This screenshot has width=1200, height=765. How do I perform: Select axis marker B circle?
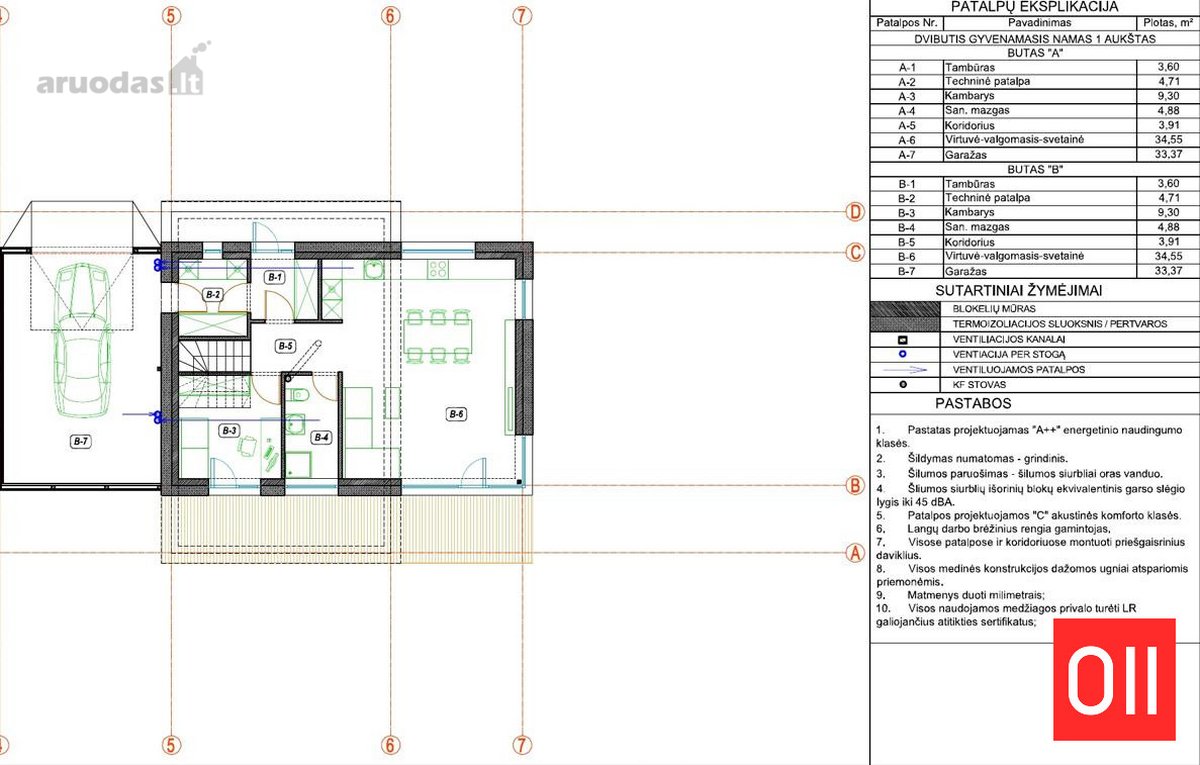pos(855,486)
